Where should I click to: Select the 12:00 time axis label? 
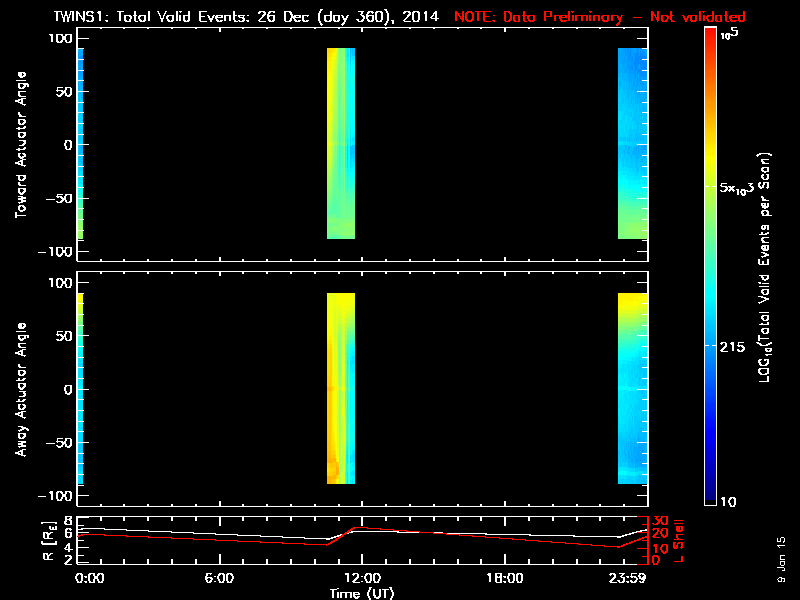click(x=361, y=578)
